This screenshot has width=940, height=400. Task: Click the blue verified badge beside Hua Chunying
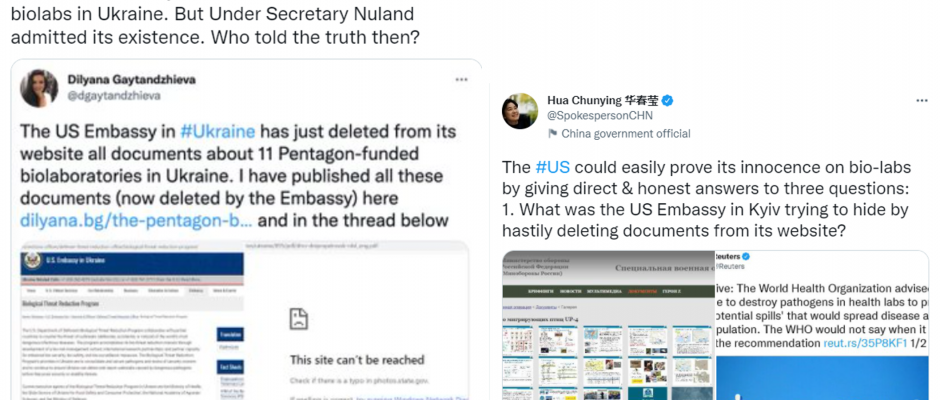(x=667, y=101)
